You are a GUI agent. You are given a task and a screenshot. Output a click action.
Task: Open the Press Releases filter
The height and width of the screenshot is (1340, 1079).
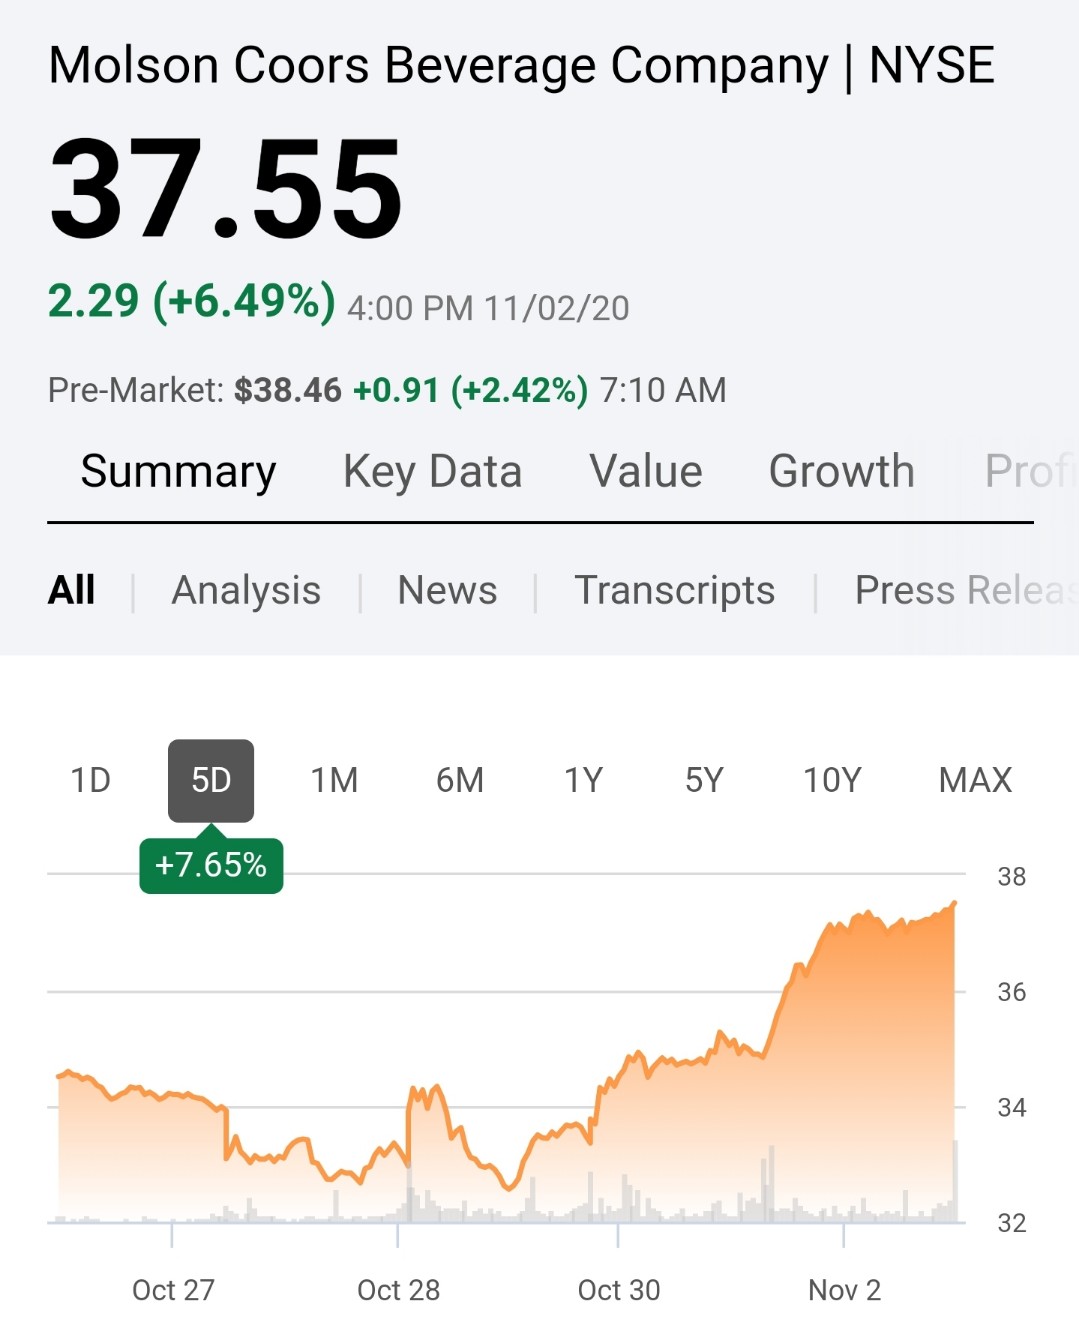point(962,591)
